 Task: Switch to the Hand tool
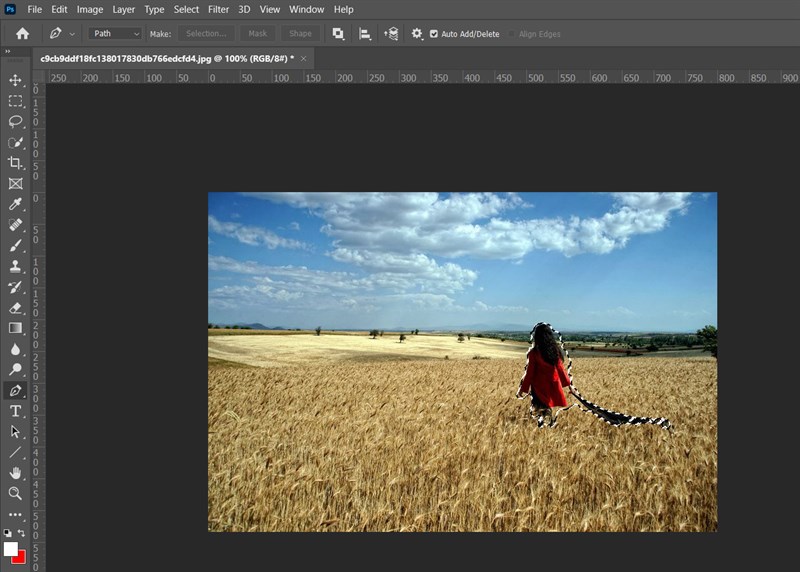pos(15,473)
